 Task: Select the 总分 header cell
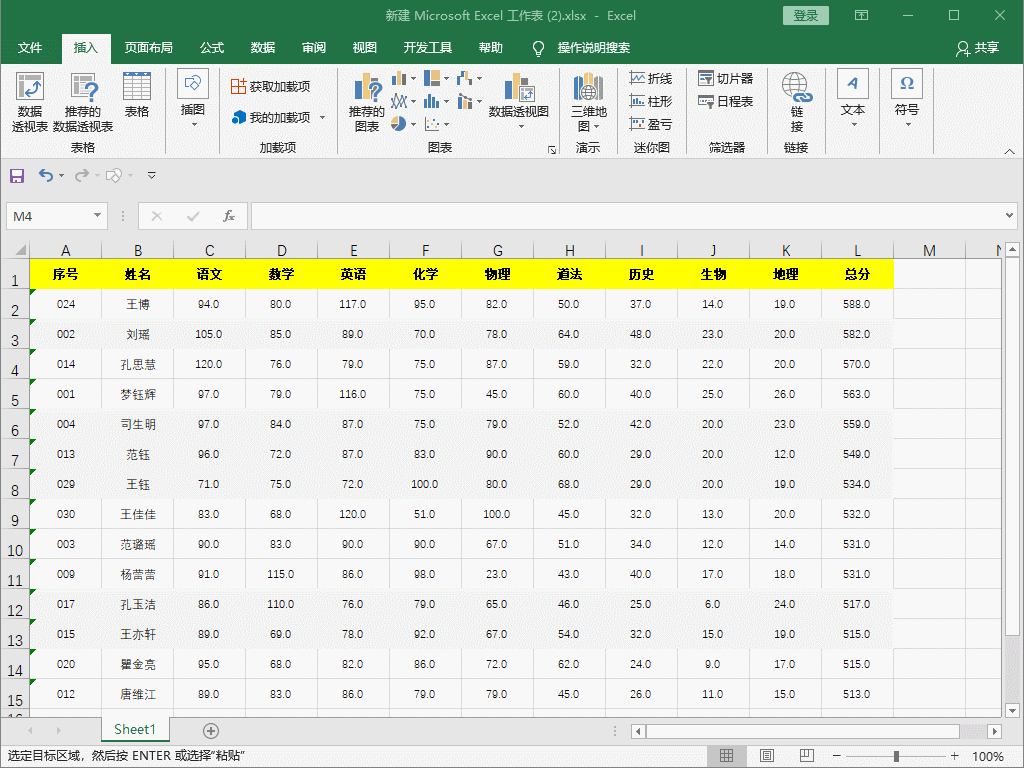coord(857,274)
